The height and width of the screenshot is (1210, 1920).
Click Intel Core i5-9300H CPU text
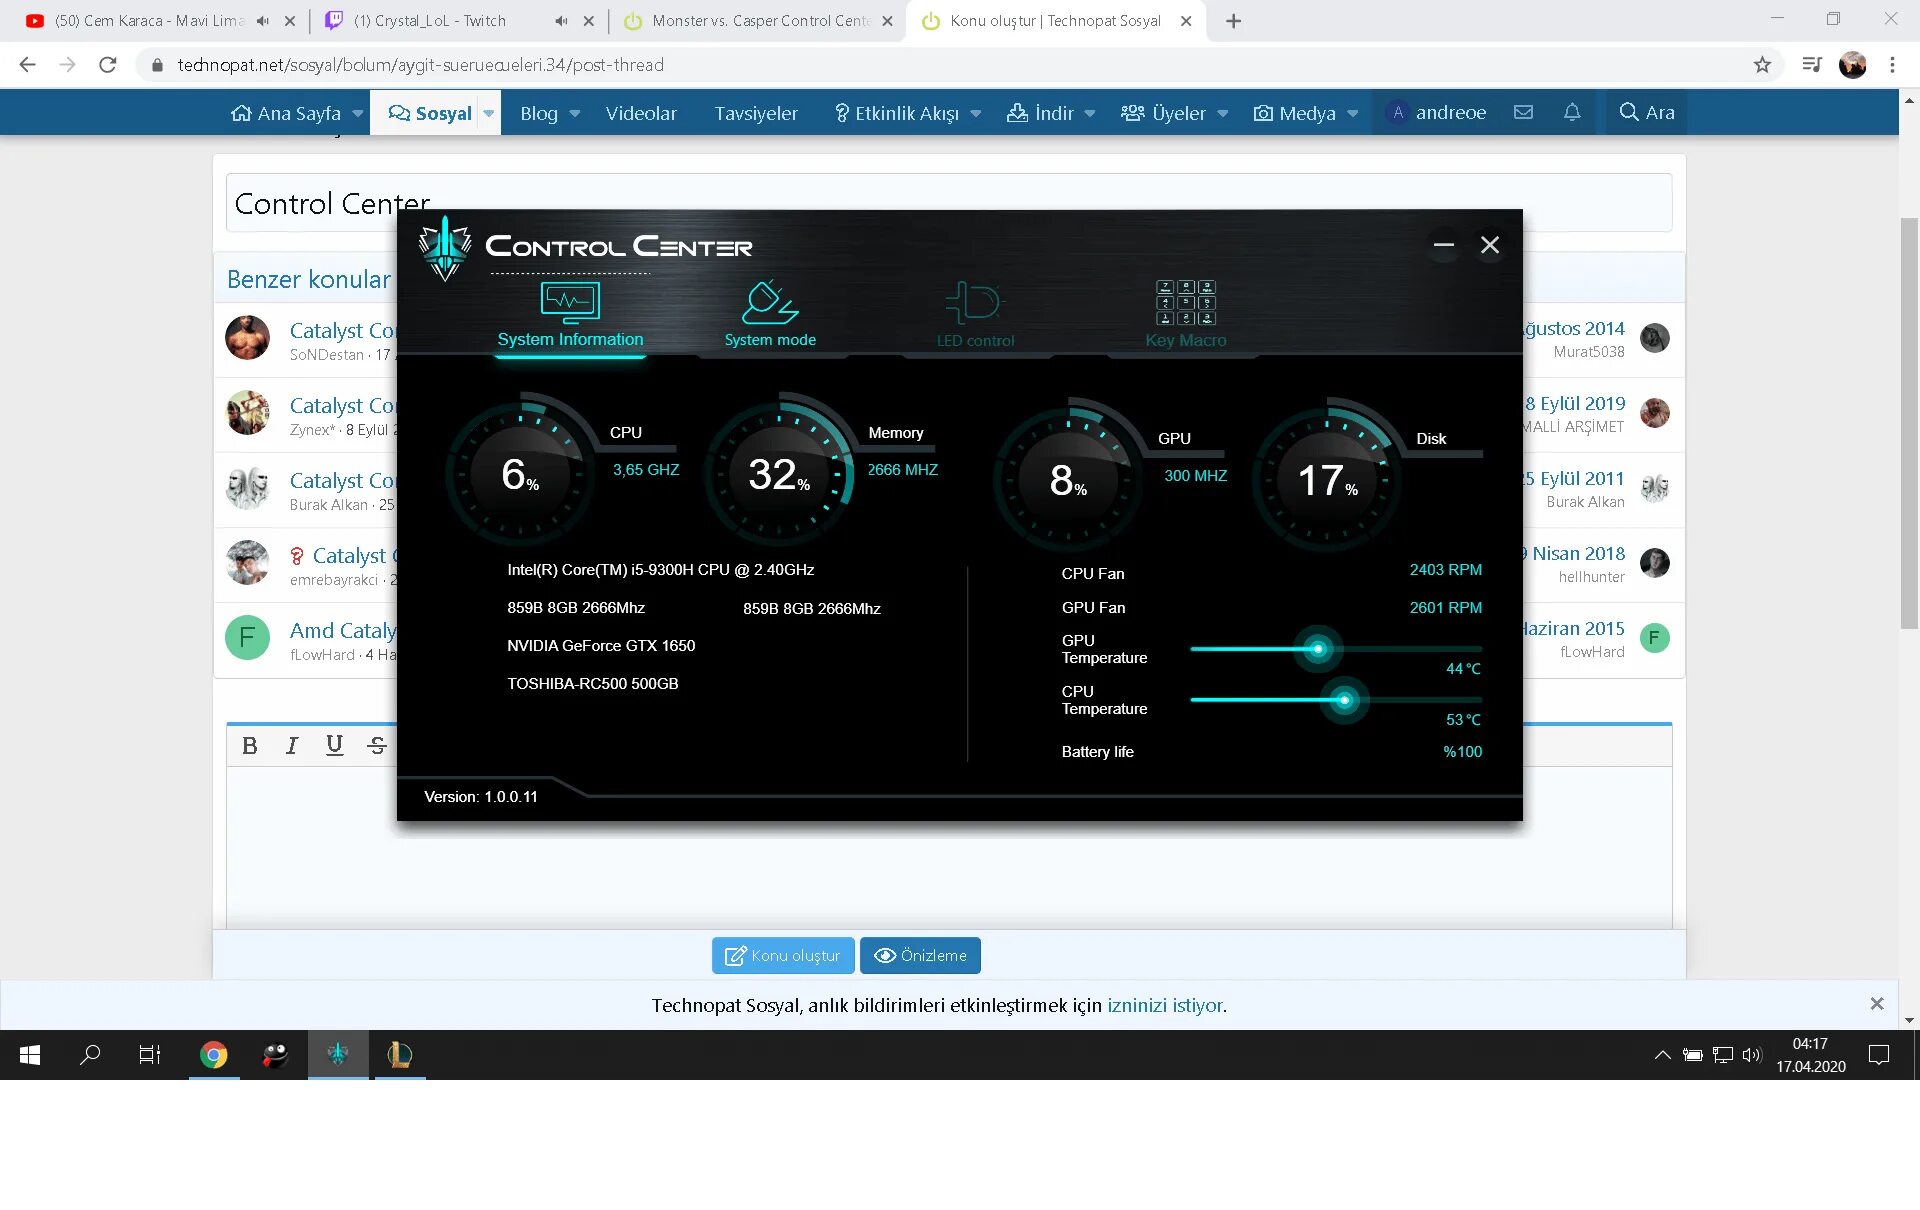tap(660, 570)
